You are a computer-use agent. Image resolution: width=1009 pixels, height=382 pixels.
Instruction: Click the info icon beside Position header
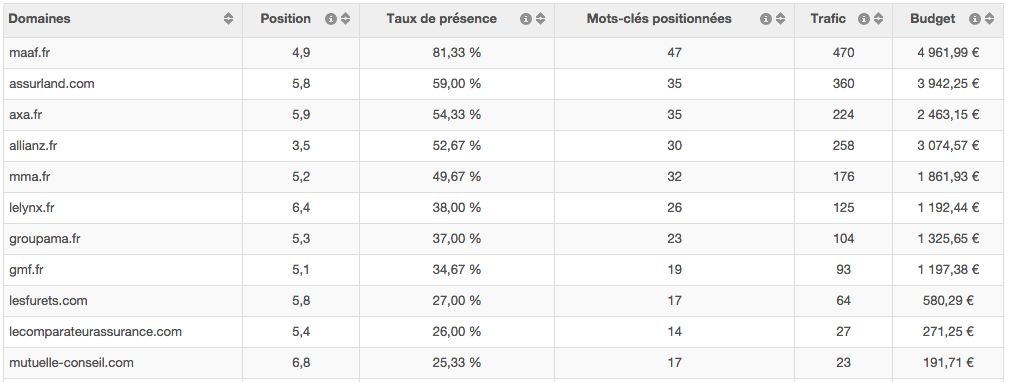point(331,19)
